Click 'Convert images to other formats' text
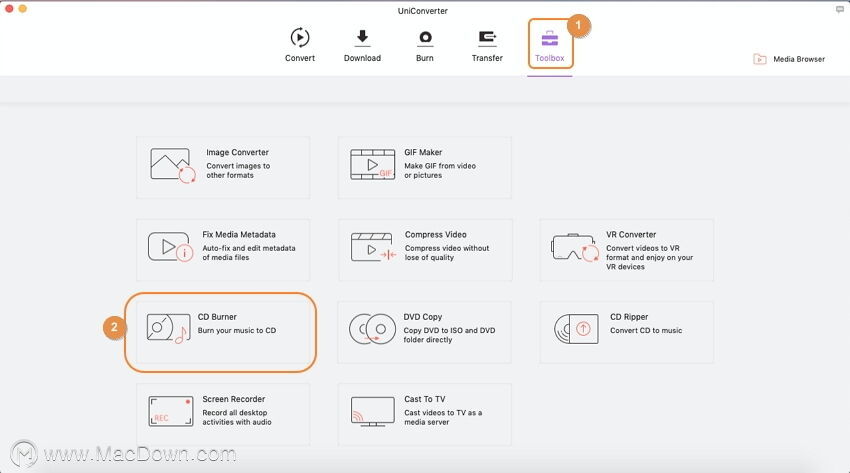This screenshot has height=473, width=850. (x=238, y=171)
